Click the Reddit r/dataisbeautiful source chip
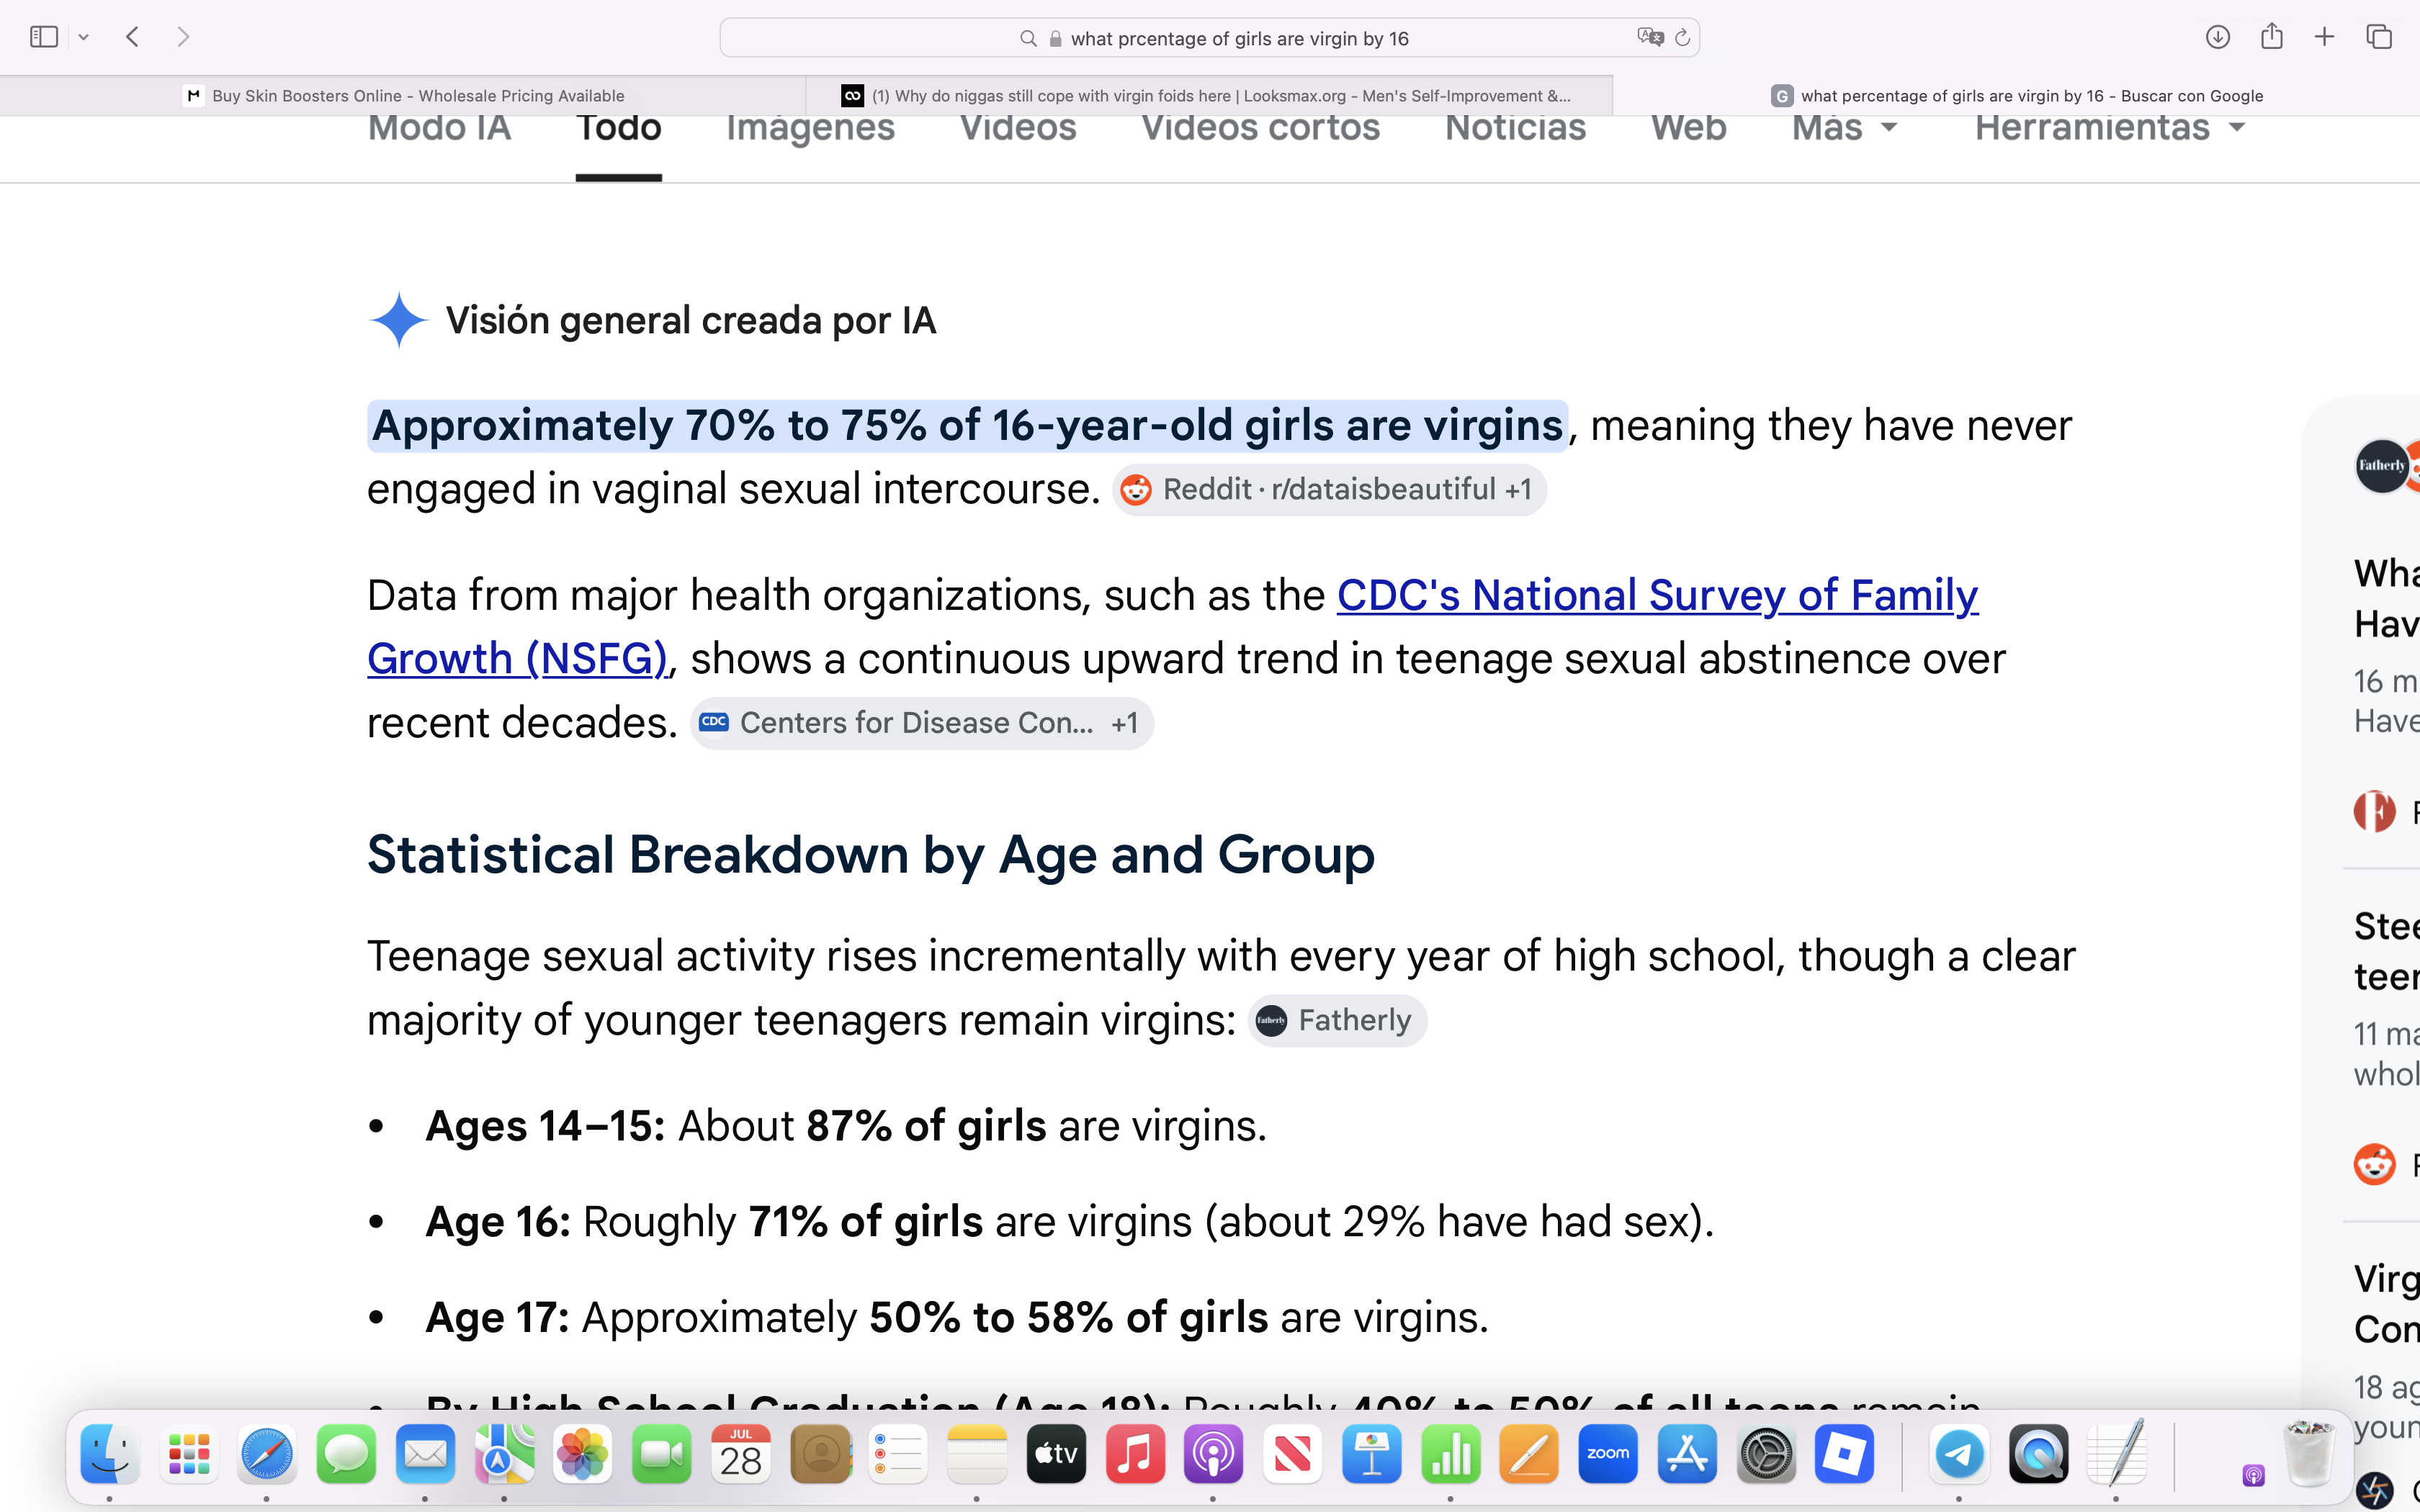This screenshot has width=2420, height=1512. pyautogui.click(x=1329, y=490)
